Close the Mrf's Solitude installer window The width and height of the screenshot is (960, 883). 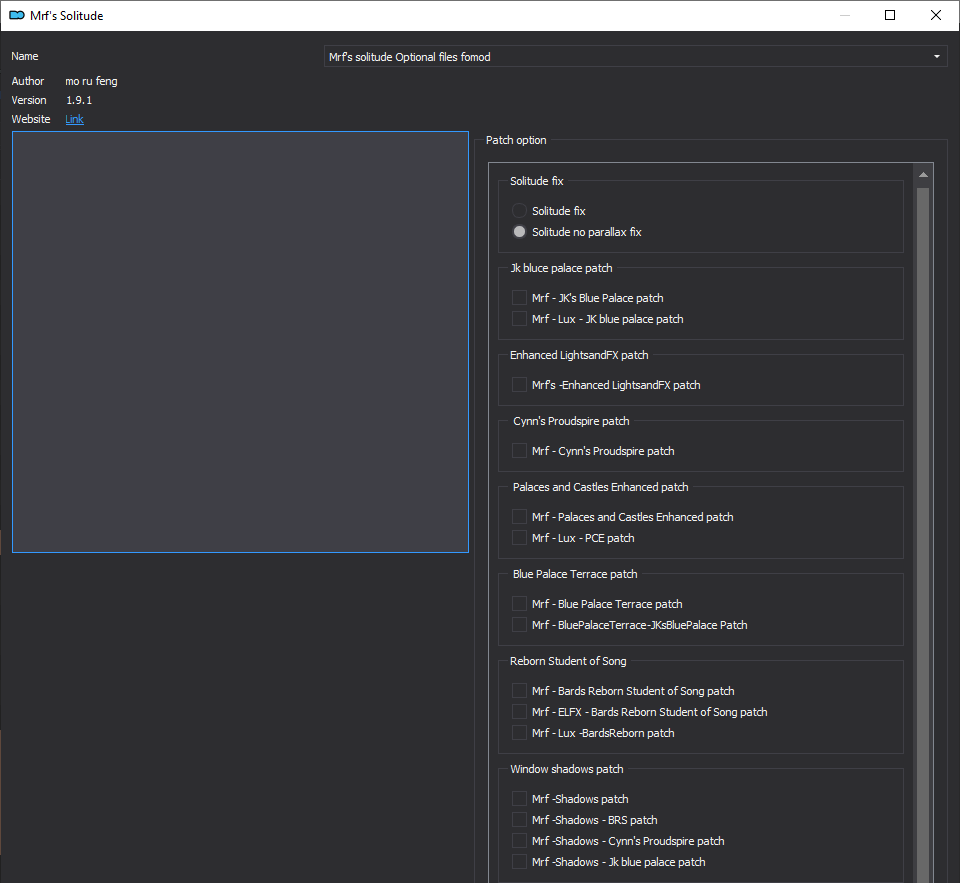pyautogui.click(x=936, y=15)
